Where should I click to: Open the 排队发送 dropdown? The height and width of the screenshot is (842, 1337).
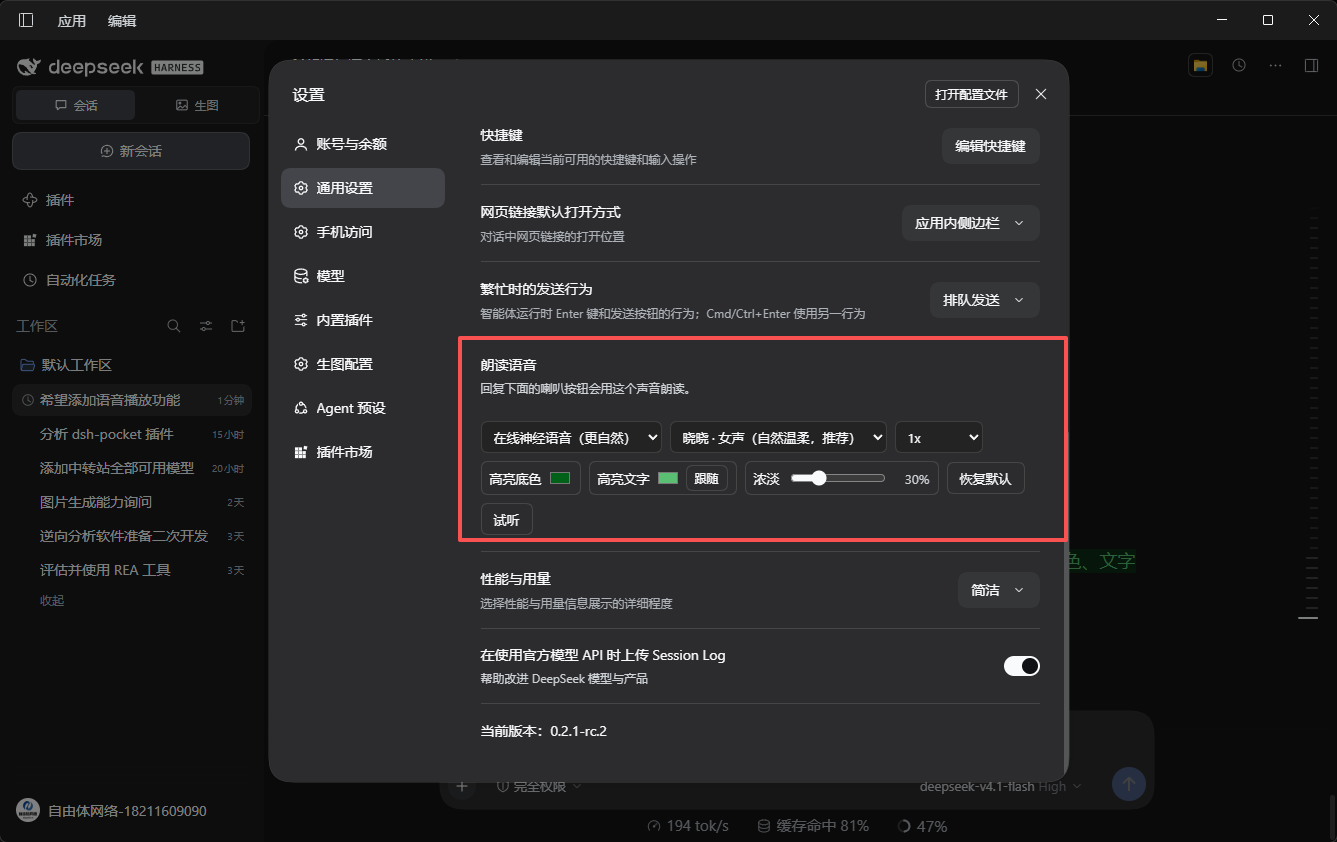click(x=985, y=300)
